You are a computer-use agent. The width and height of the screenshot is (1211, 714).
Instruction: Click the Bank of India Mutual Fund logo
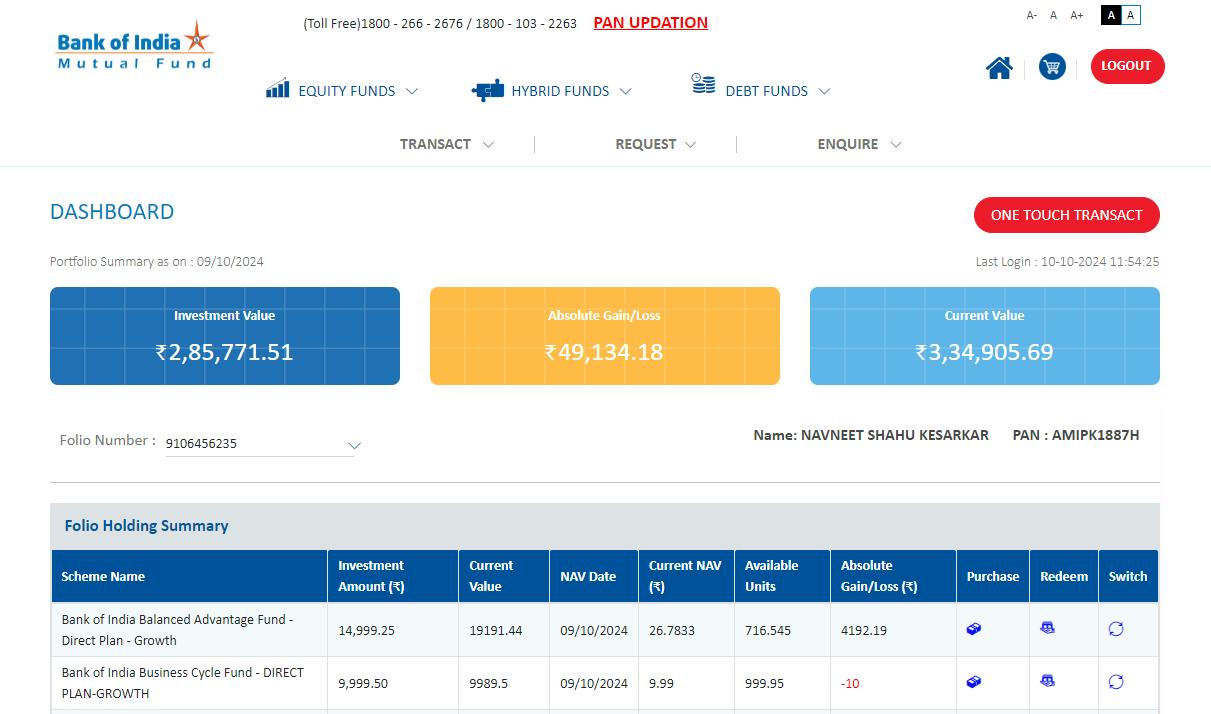coord(135,46)
